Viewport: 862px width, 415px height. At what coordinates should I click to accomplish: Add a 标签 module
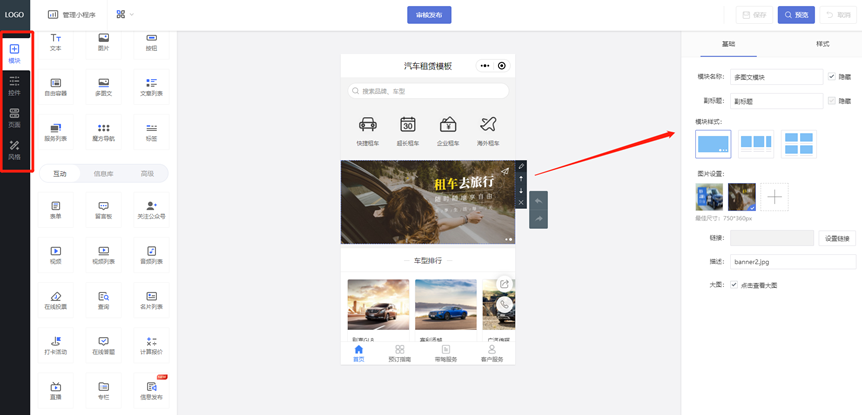(151, 132)
